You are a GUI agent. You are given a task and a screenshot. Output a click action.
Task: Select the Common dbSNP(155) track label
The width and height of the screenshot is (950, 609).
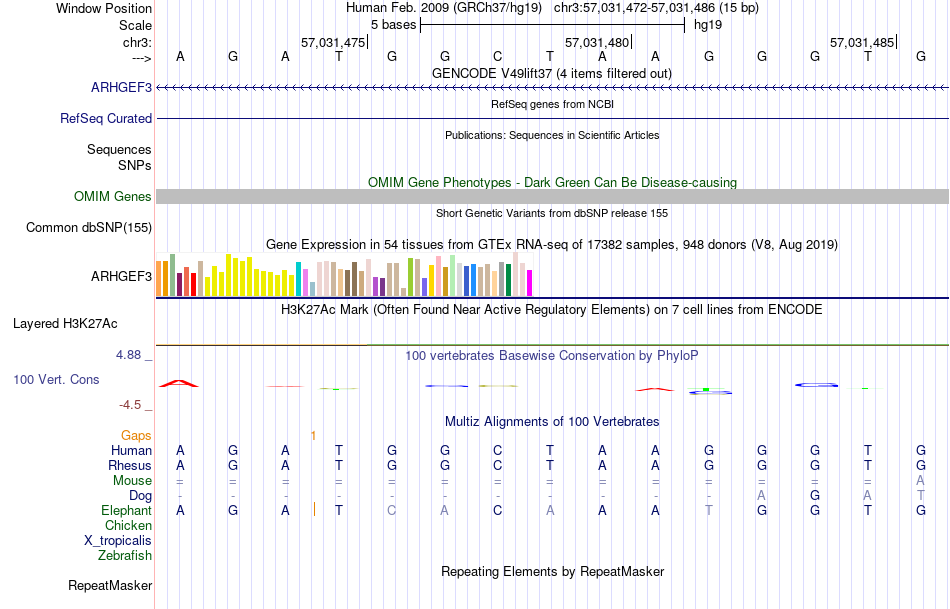click(x=89, y=228)
